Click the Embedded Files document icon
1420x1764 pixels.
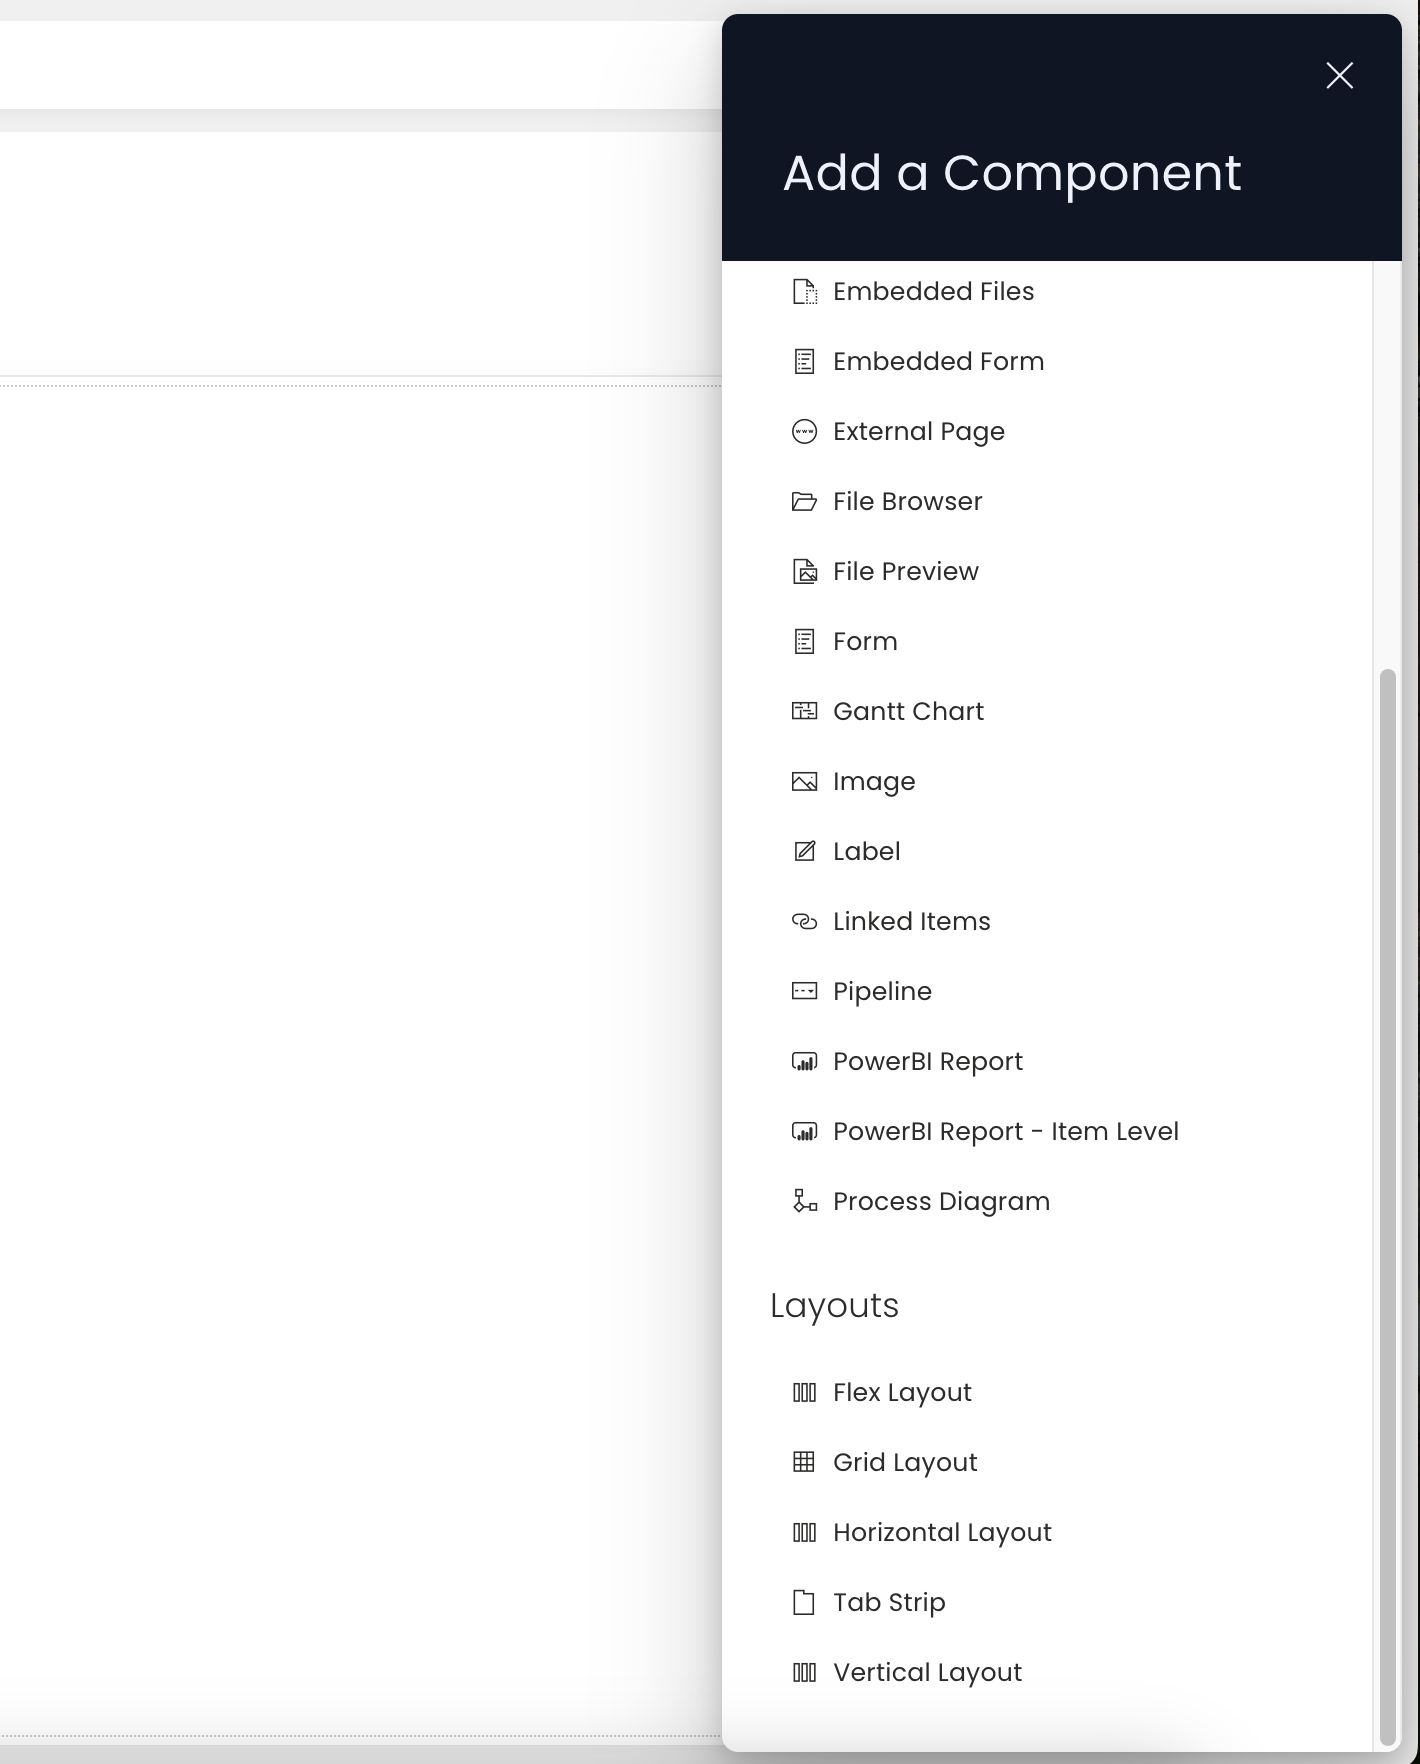pyautogui.click(x=804, y=291)
